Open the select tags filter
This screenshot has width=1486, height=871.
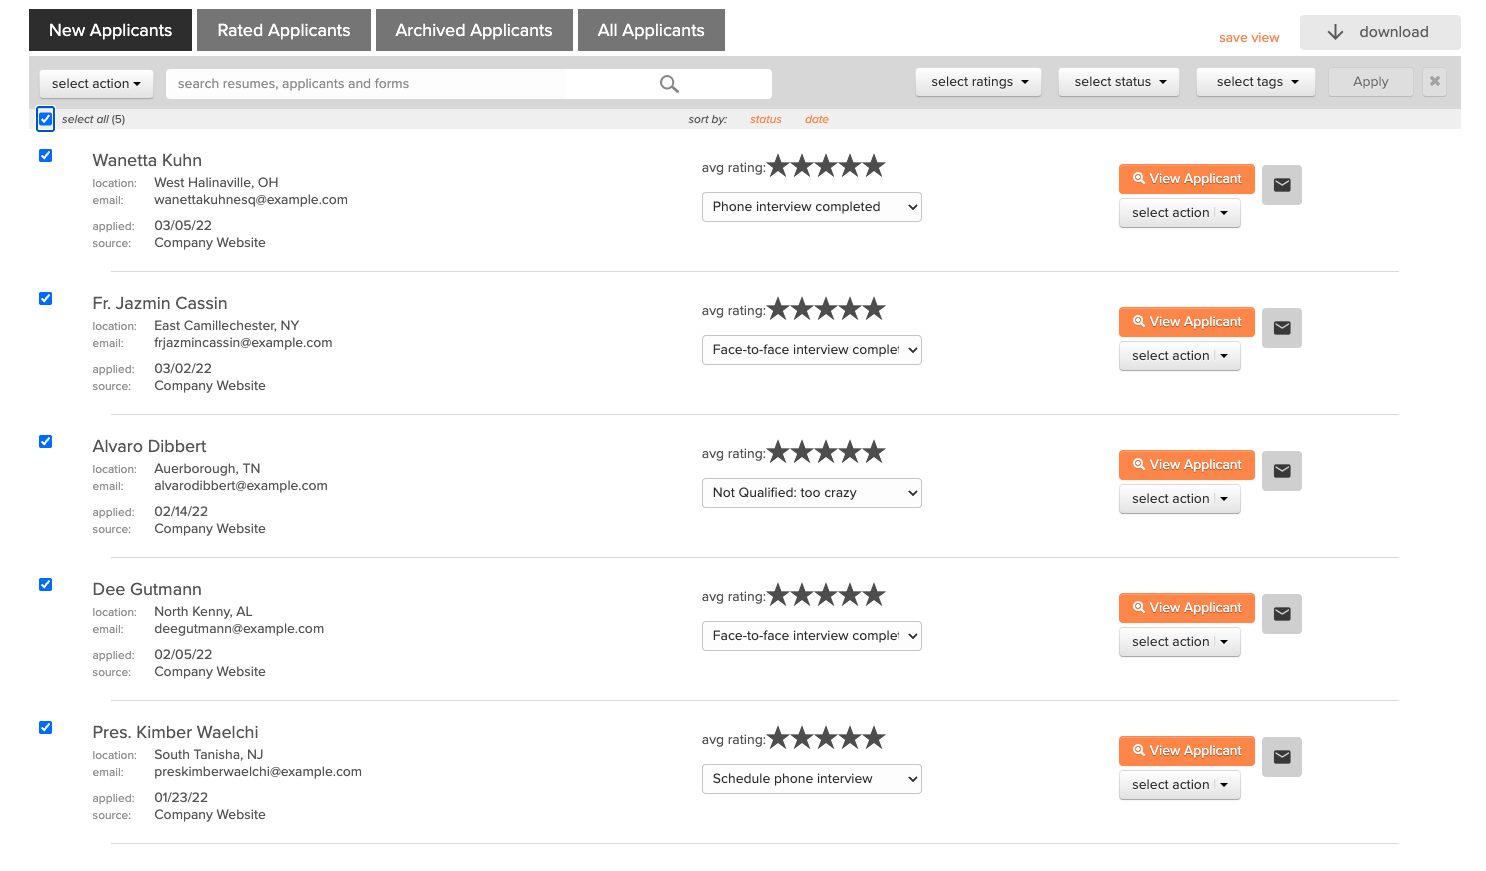(1256, 82)
